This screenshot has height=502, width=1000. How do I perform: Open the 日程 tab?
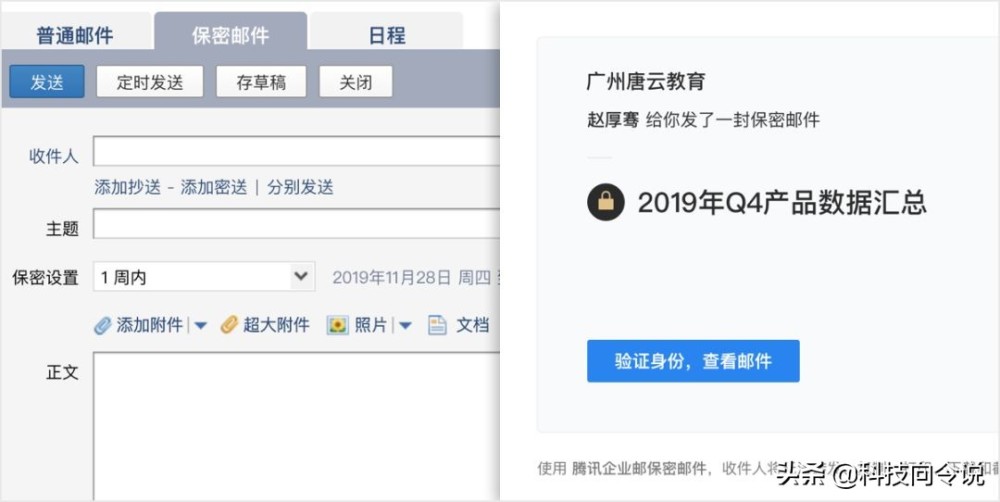click(386, 35)
